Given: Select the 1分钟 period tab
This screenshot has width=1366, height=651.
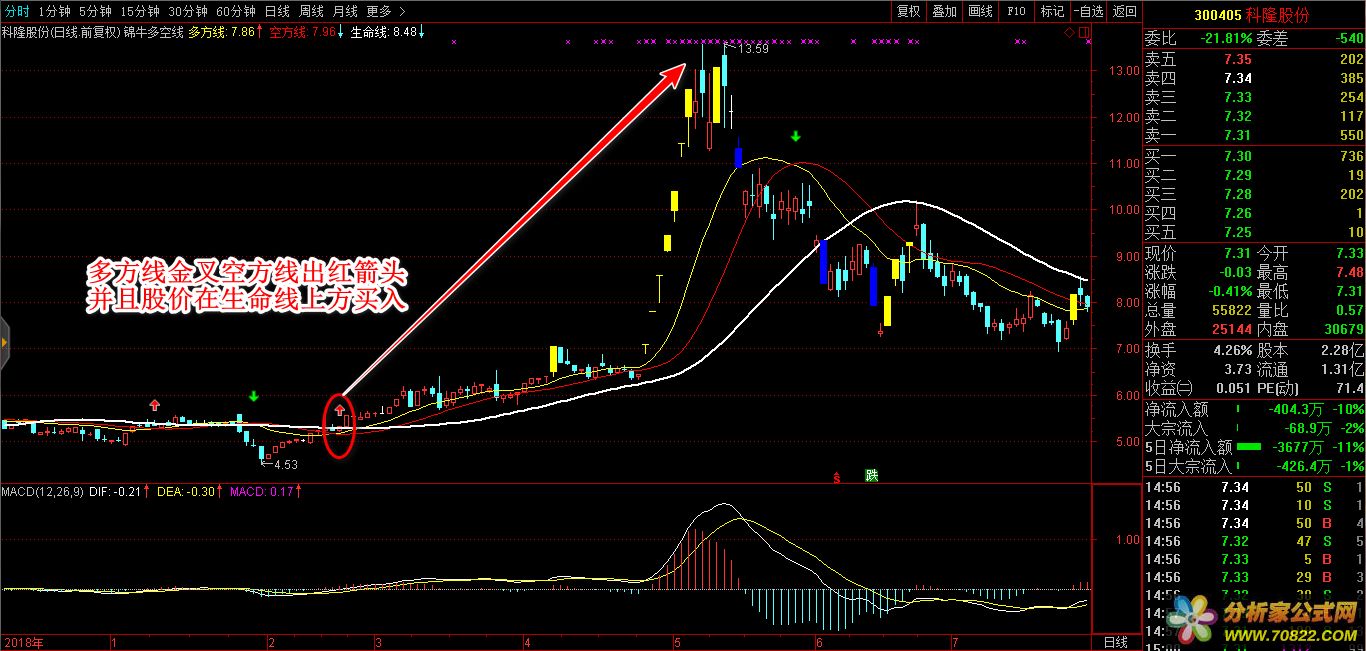Looking at the screenshot, I should click(x=54, y=11).
